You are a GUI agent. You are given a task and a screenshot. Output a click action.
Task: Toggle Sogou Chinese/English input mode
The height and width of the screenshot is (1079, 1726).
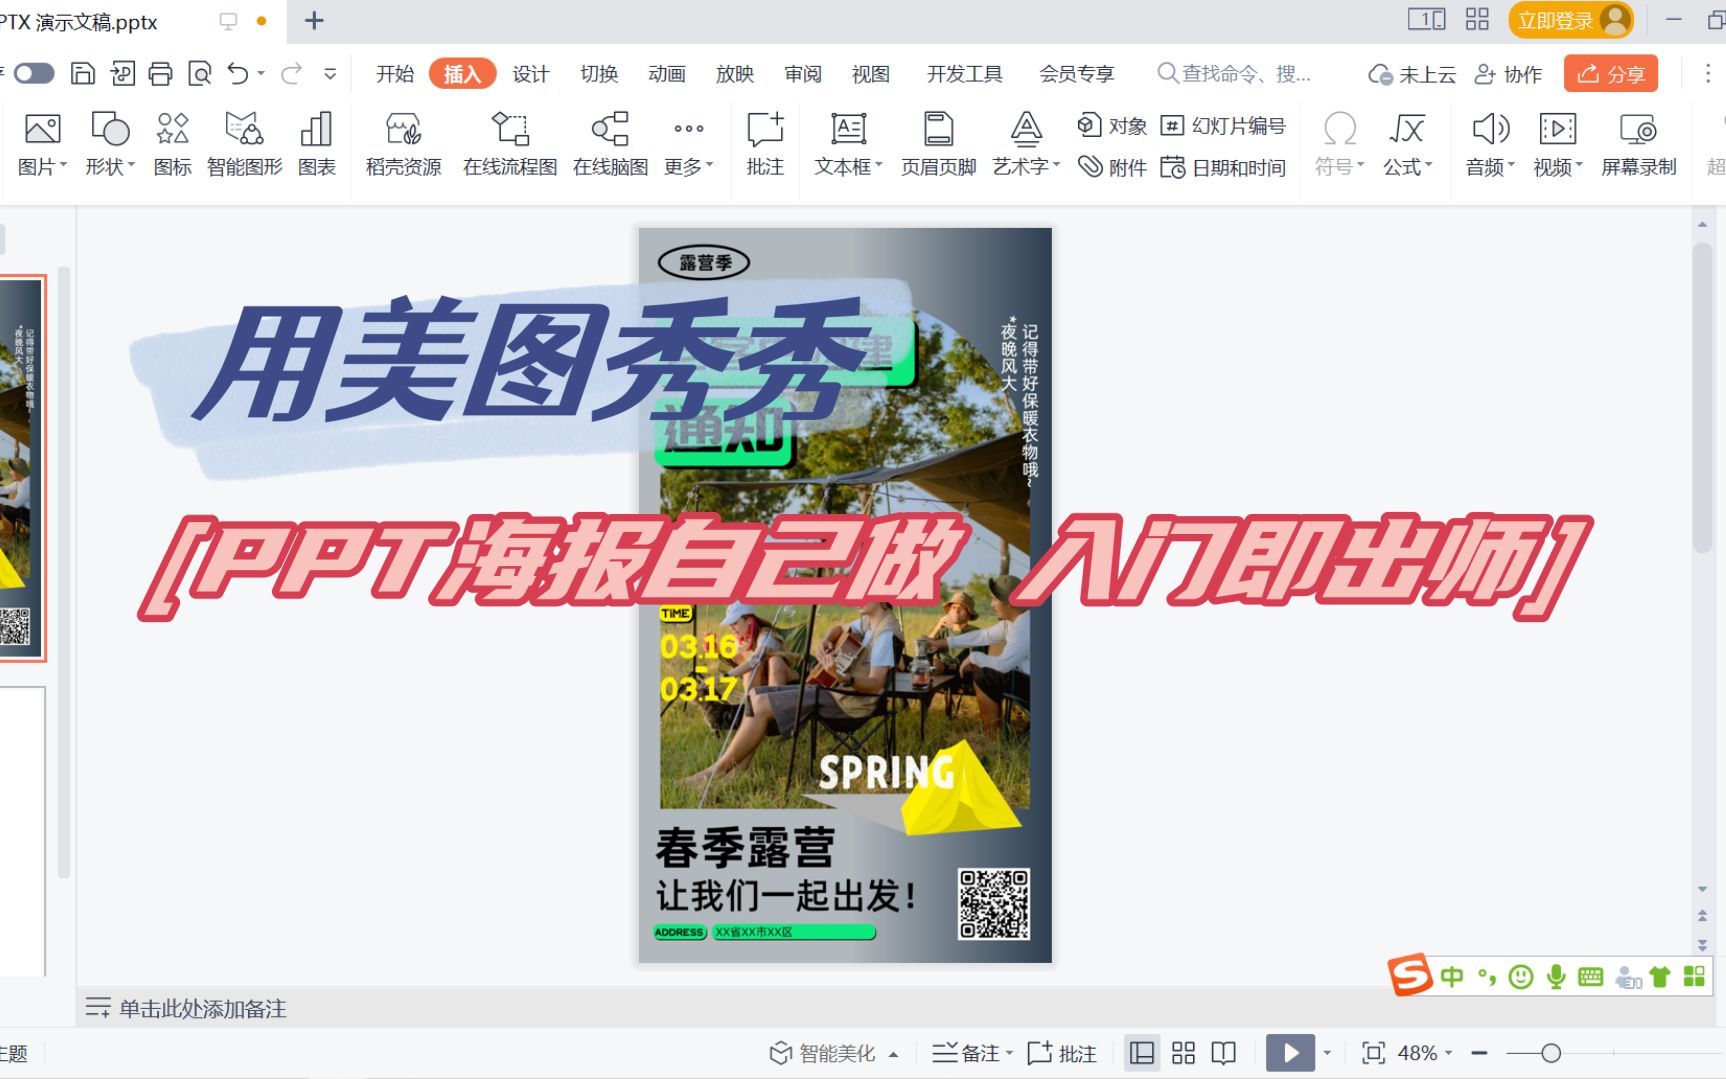tap(1452, 977)
